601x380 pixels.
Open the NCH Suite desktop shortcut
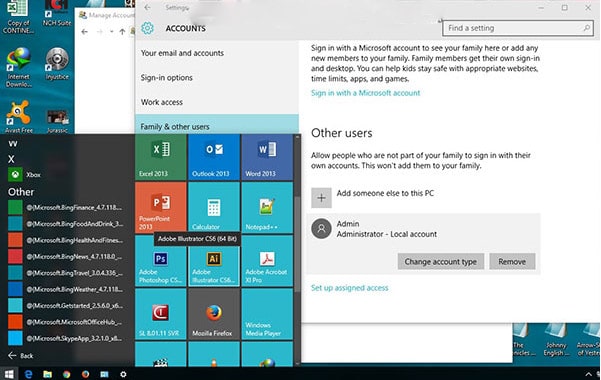[x=57, y=13]
